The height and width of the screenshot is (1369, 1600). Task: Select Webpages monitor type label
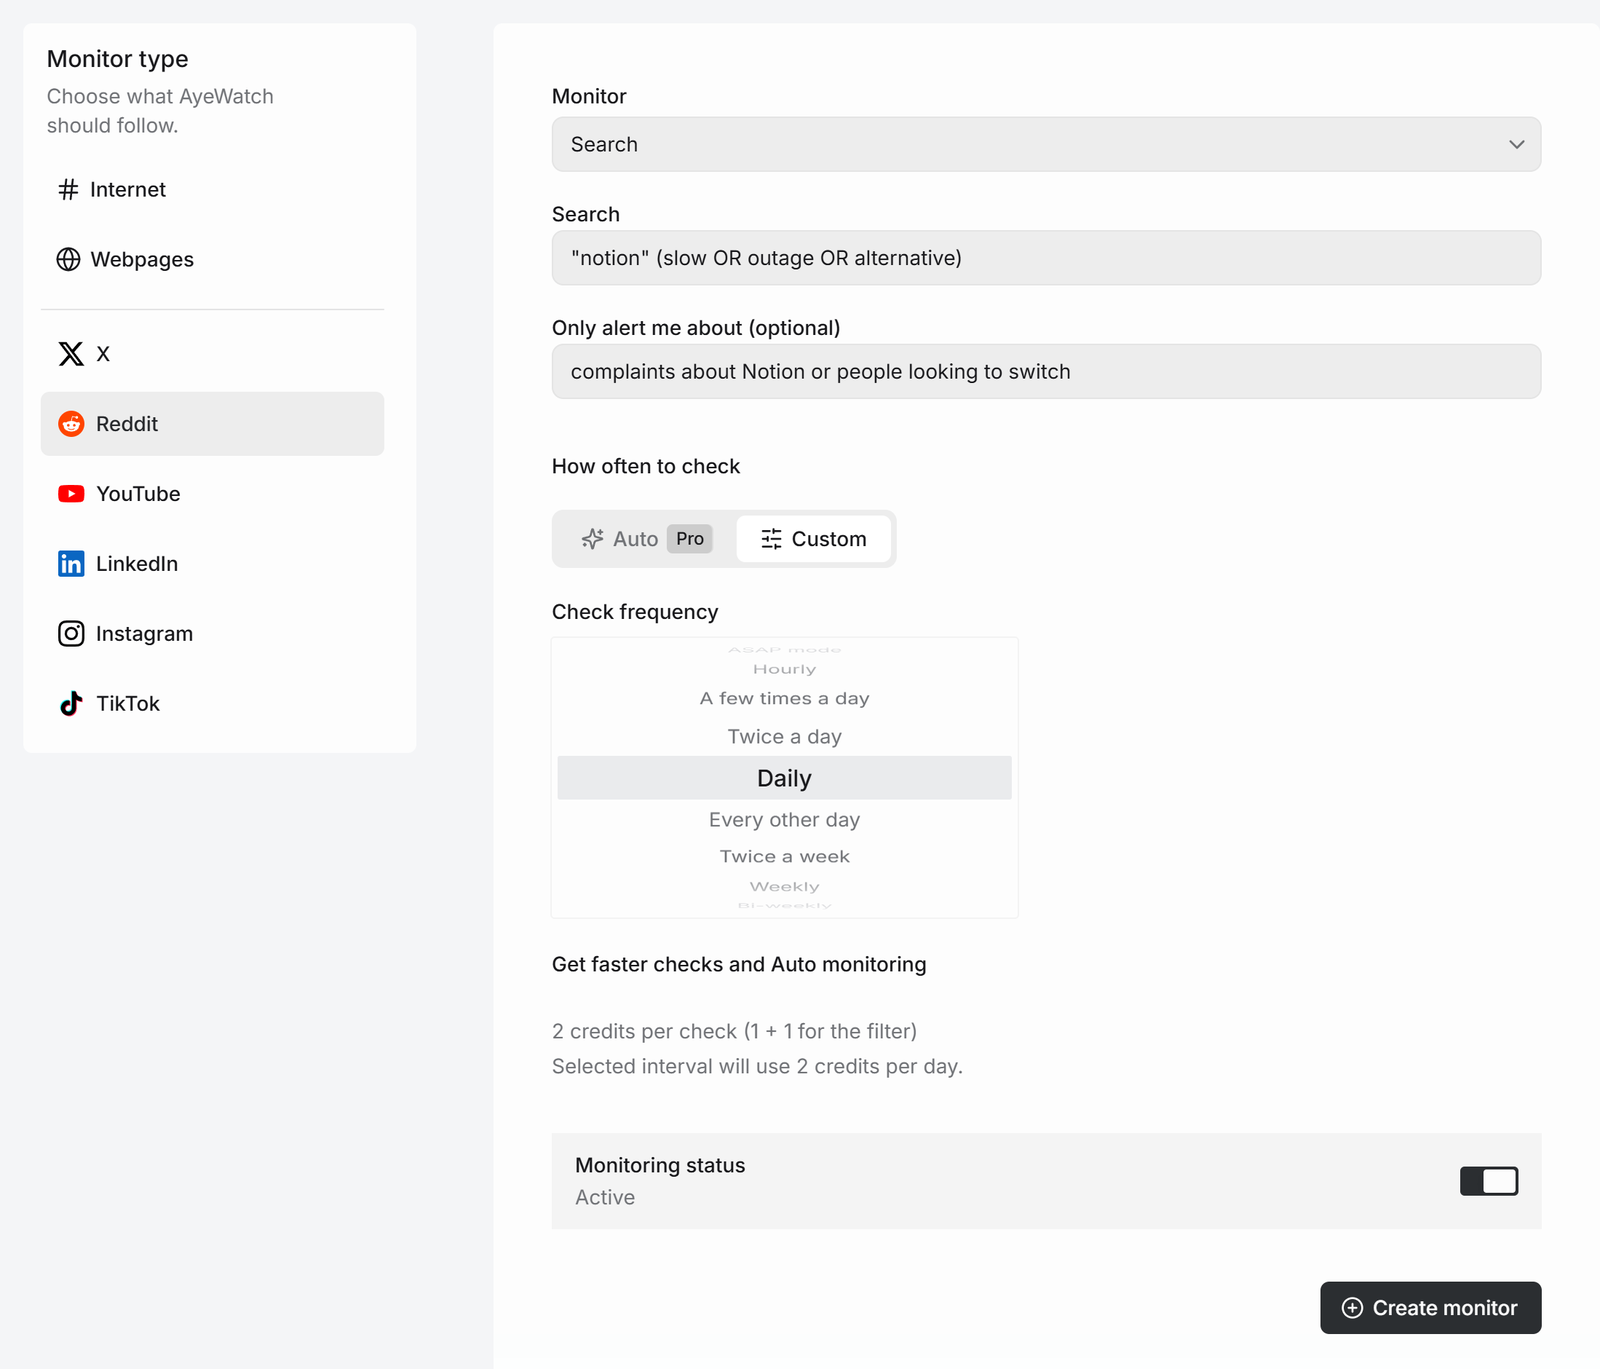click(142, 259)
